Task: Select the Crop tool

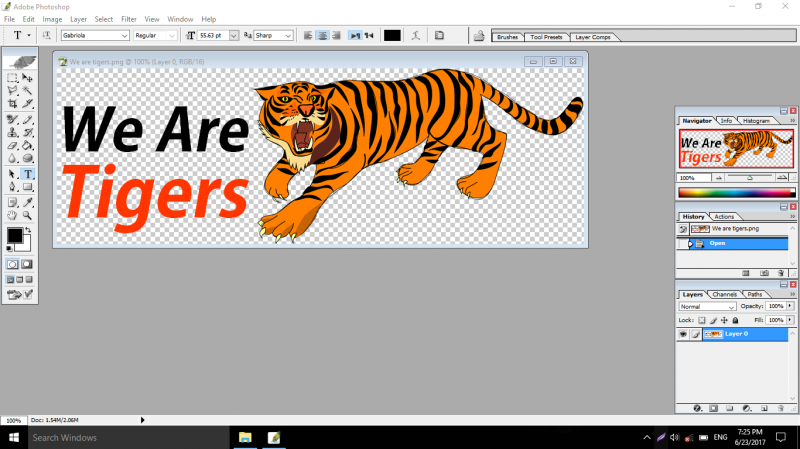Action: (12, 104)
